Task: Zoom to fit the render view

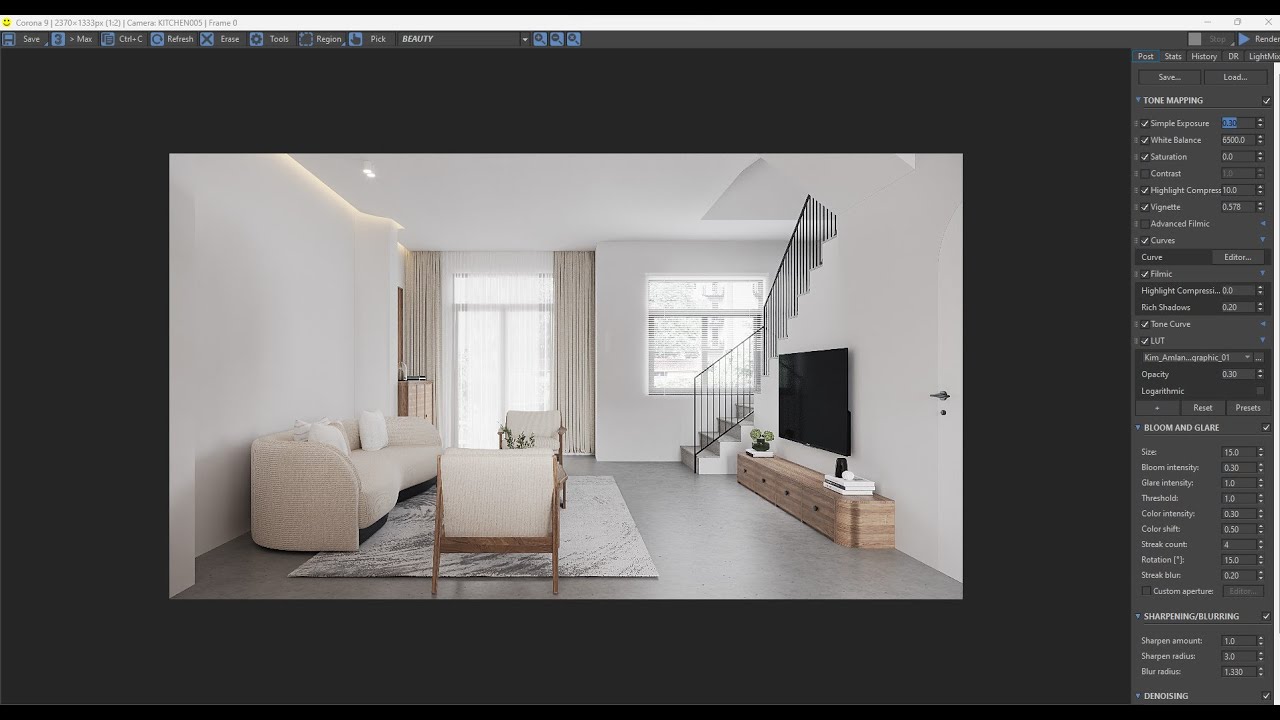Action: pyautogui.click(x=574, y=39)
